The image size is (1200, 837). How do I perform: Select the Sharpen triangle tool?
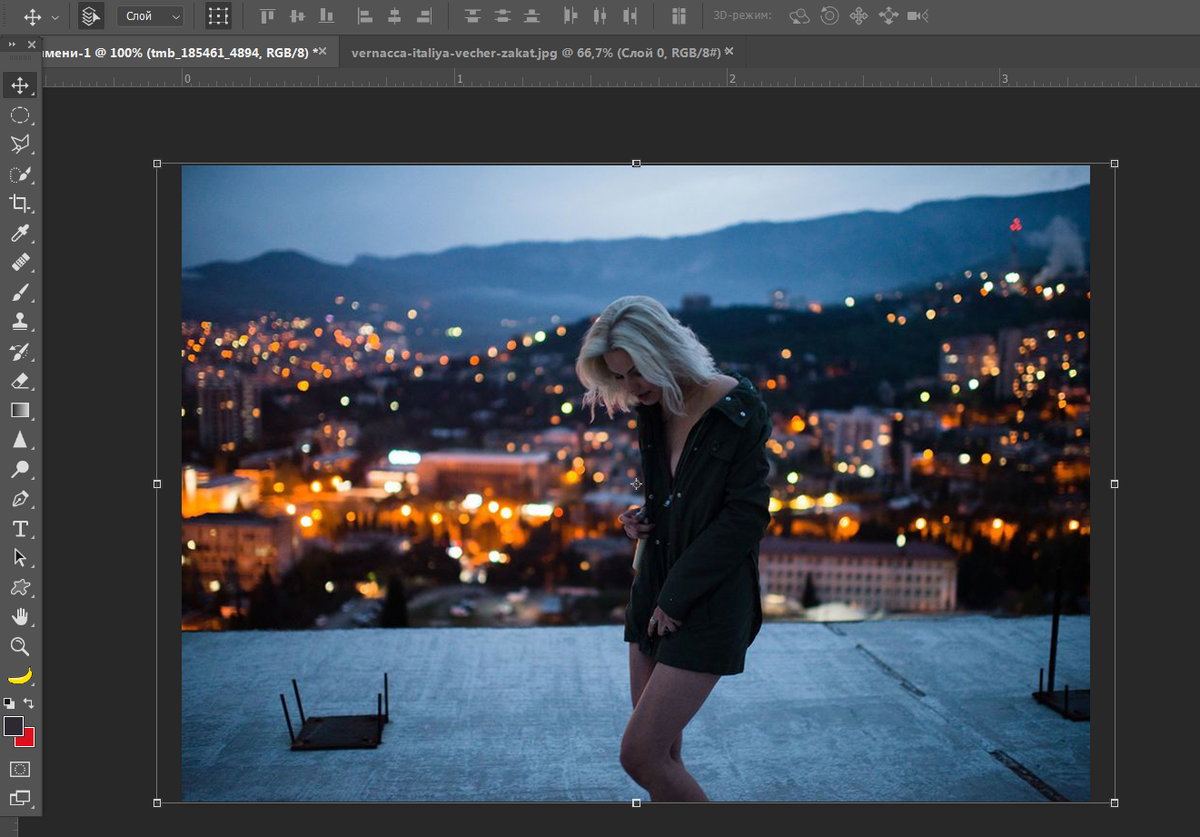tap(20, 439)
